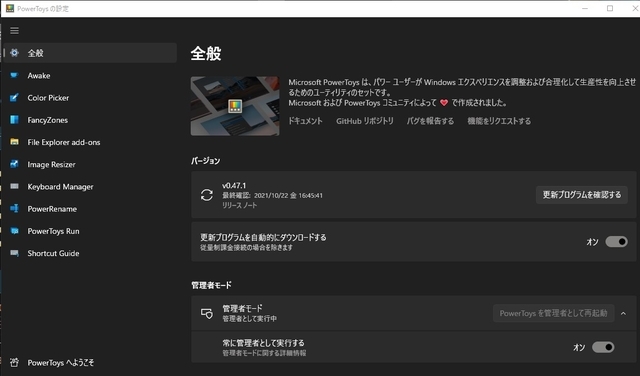Click the PowerToys app icon in title bar
This screenshot has width=640, height=376.
click(x=10, y=8)
